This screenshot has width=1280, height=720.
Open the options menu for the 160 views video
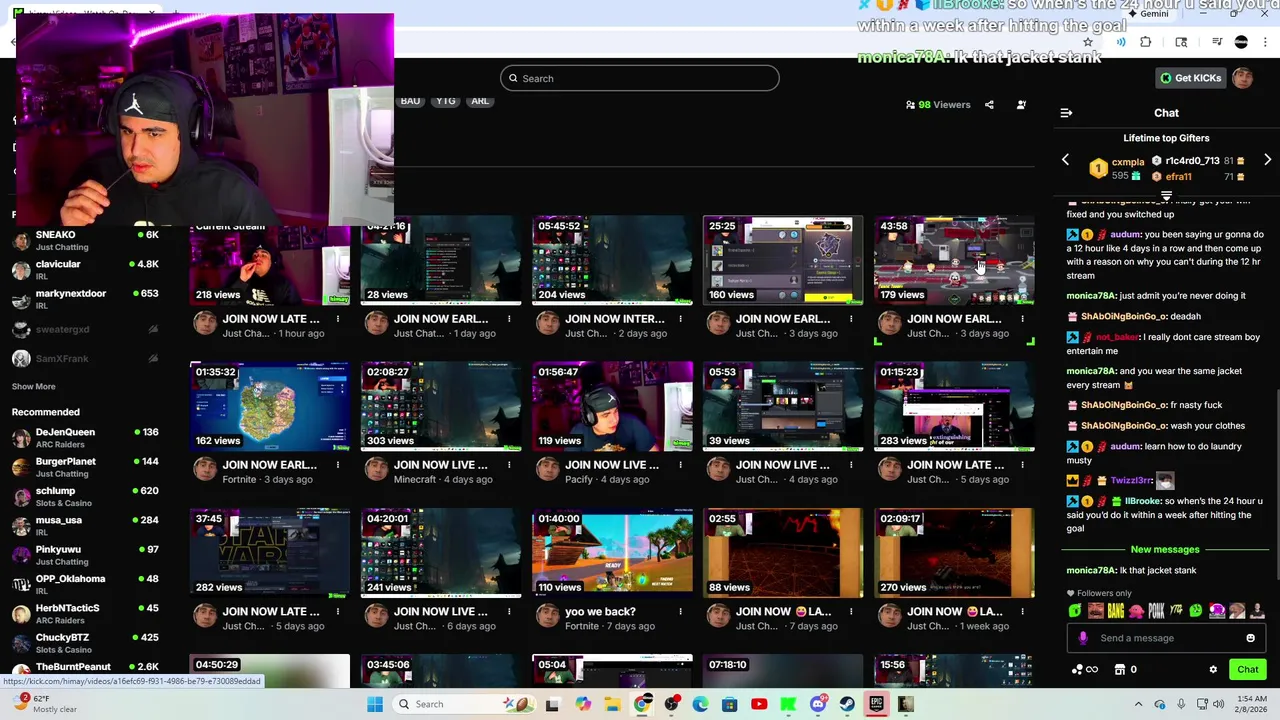coord(851,319)
